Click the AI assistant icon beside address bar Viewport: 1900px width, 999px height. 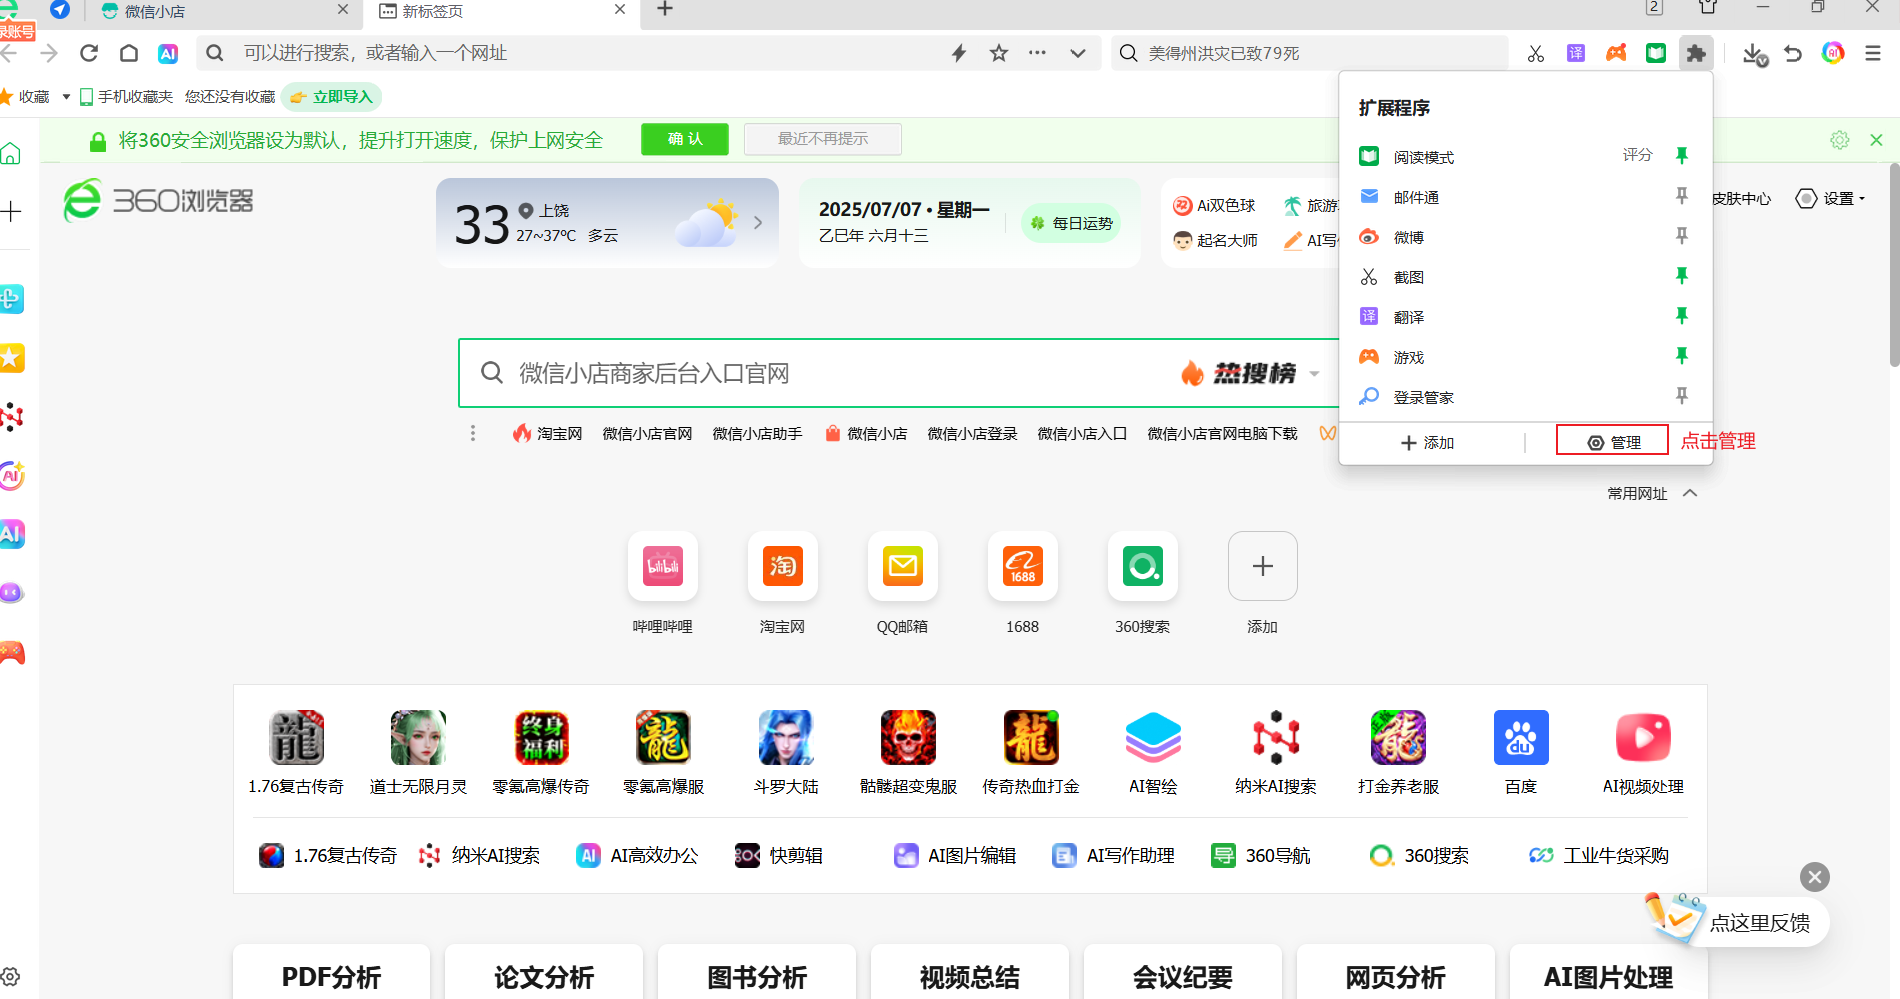tap(168, 53)
